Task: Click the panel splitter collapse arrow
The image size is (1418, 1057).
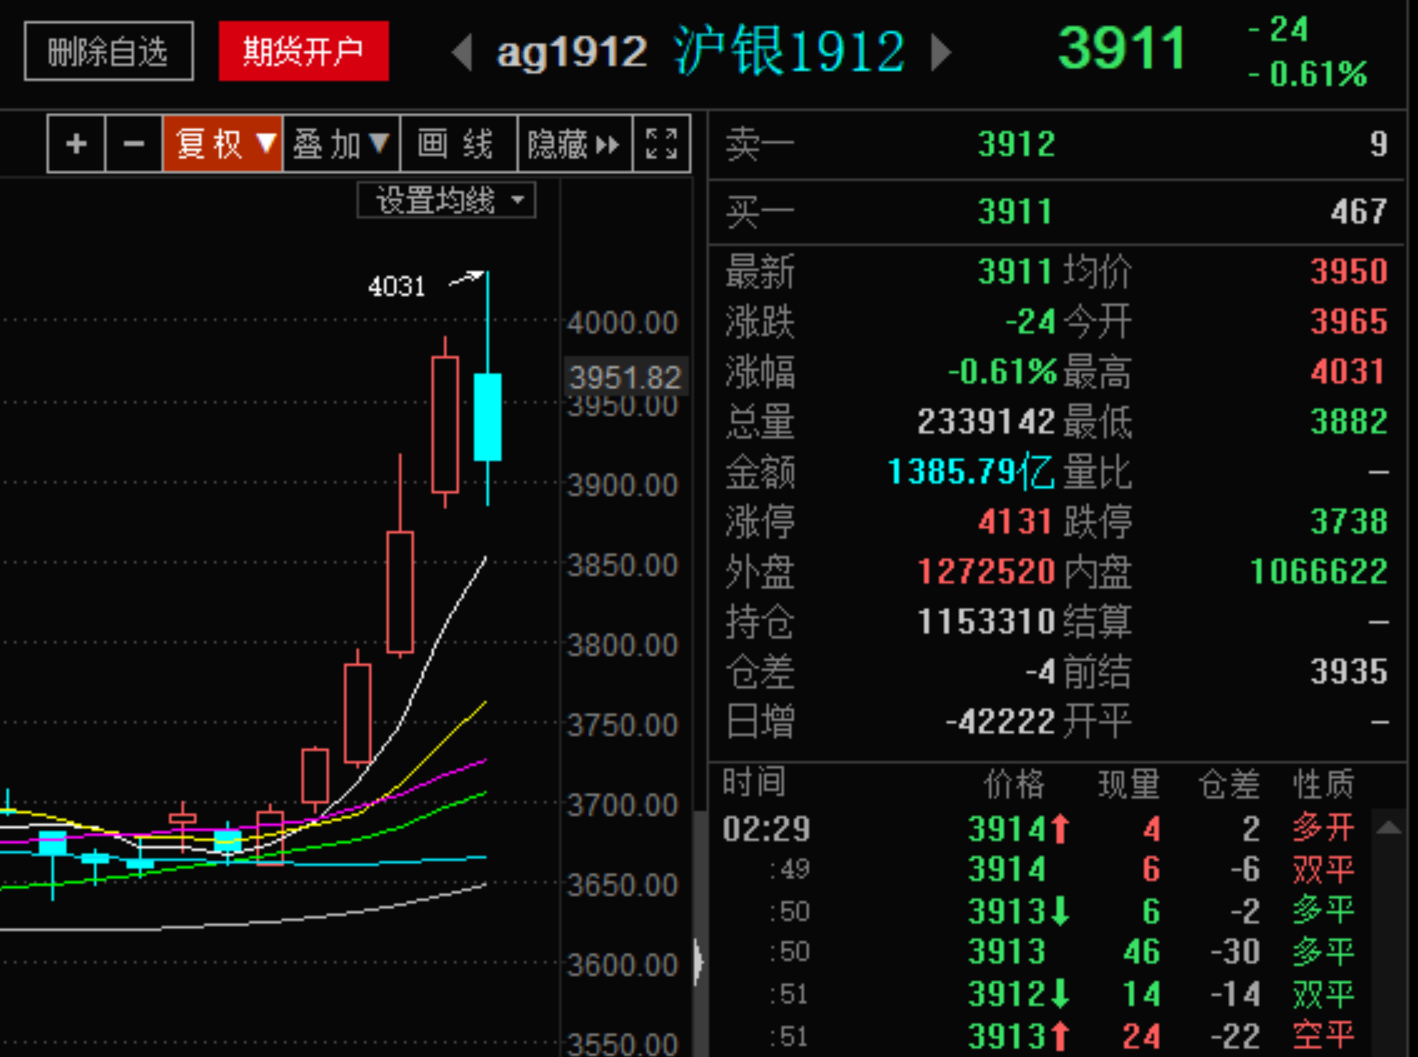Action: pyautogui.click(x=699, y=962)
